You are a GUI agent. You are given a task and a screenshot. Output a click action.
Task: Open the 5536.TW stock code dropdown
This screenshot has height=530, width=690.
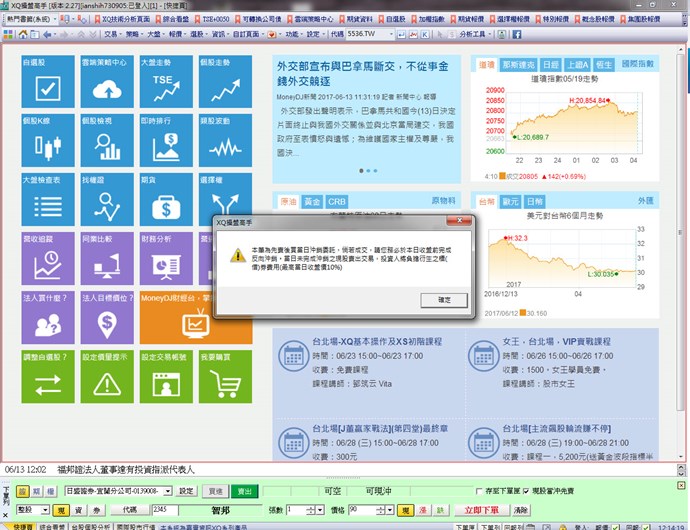[x=391, y=34]
